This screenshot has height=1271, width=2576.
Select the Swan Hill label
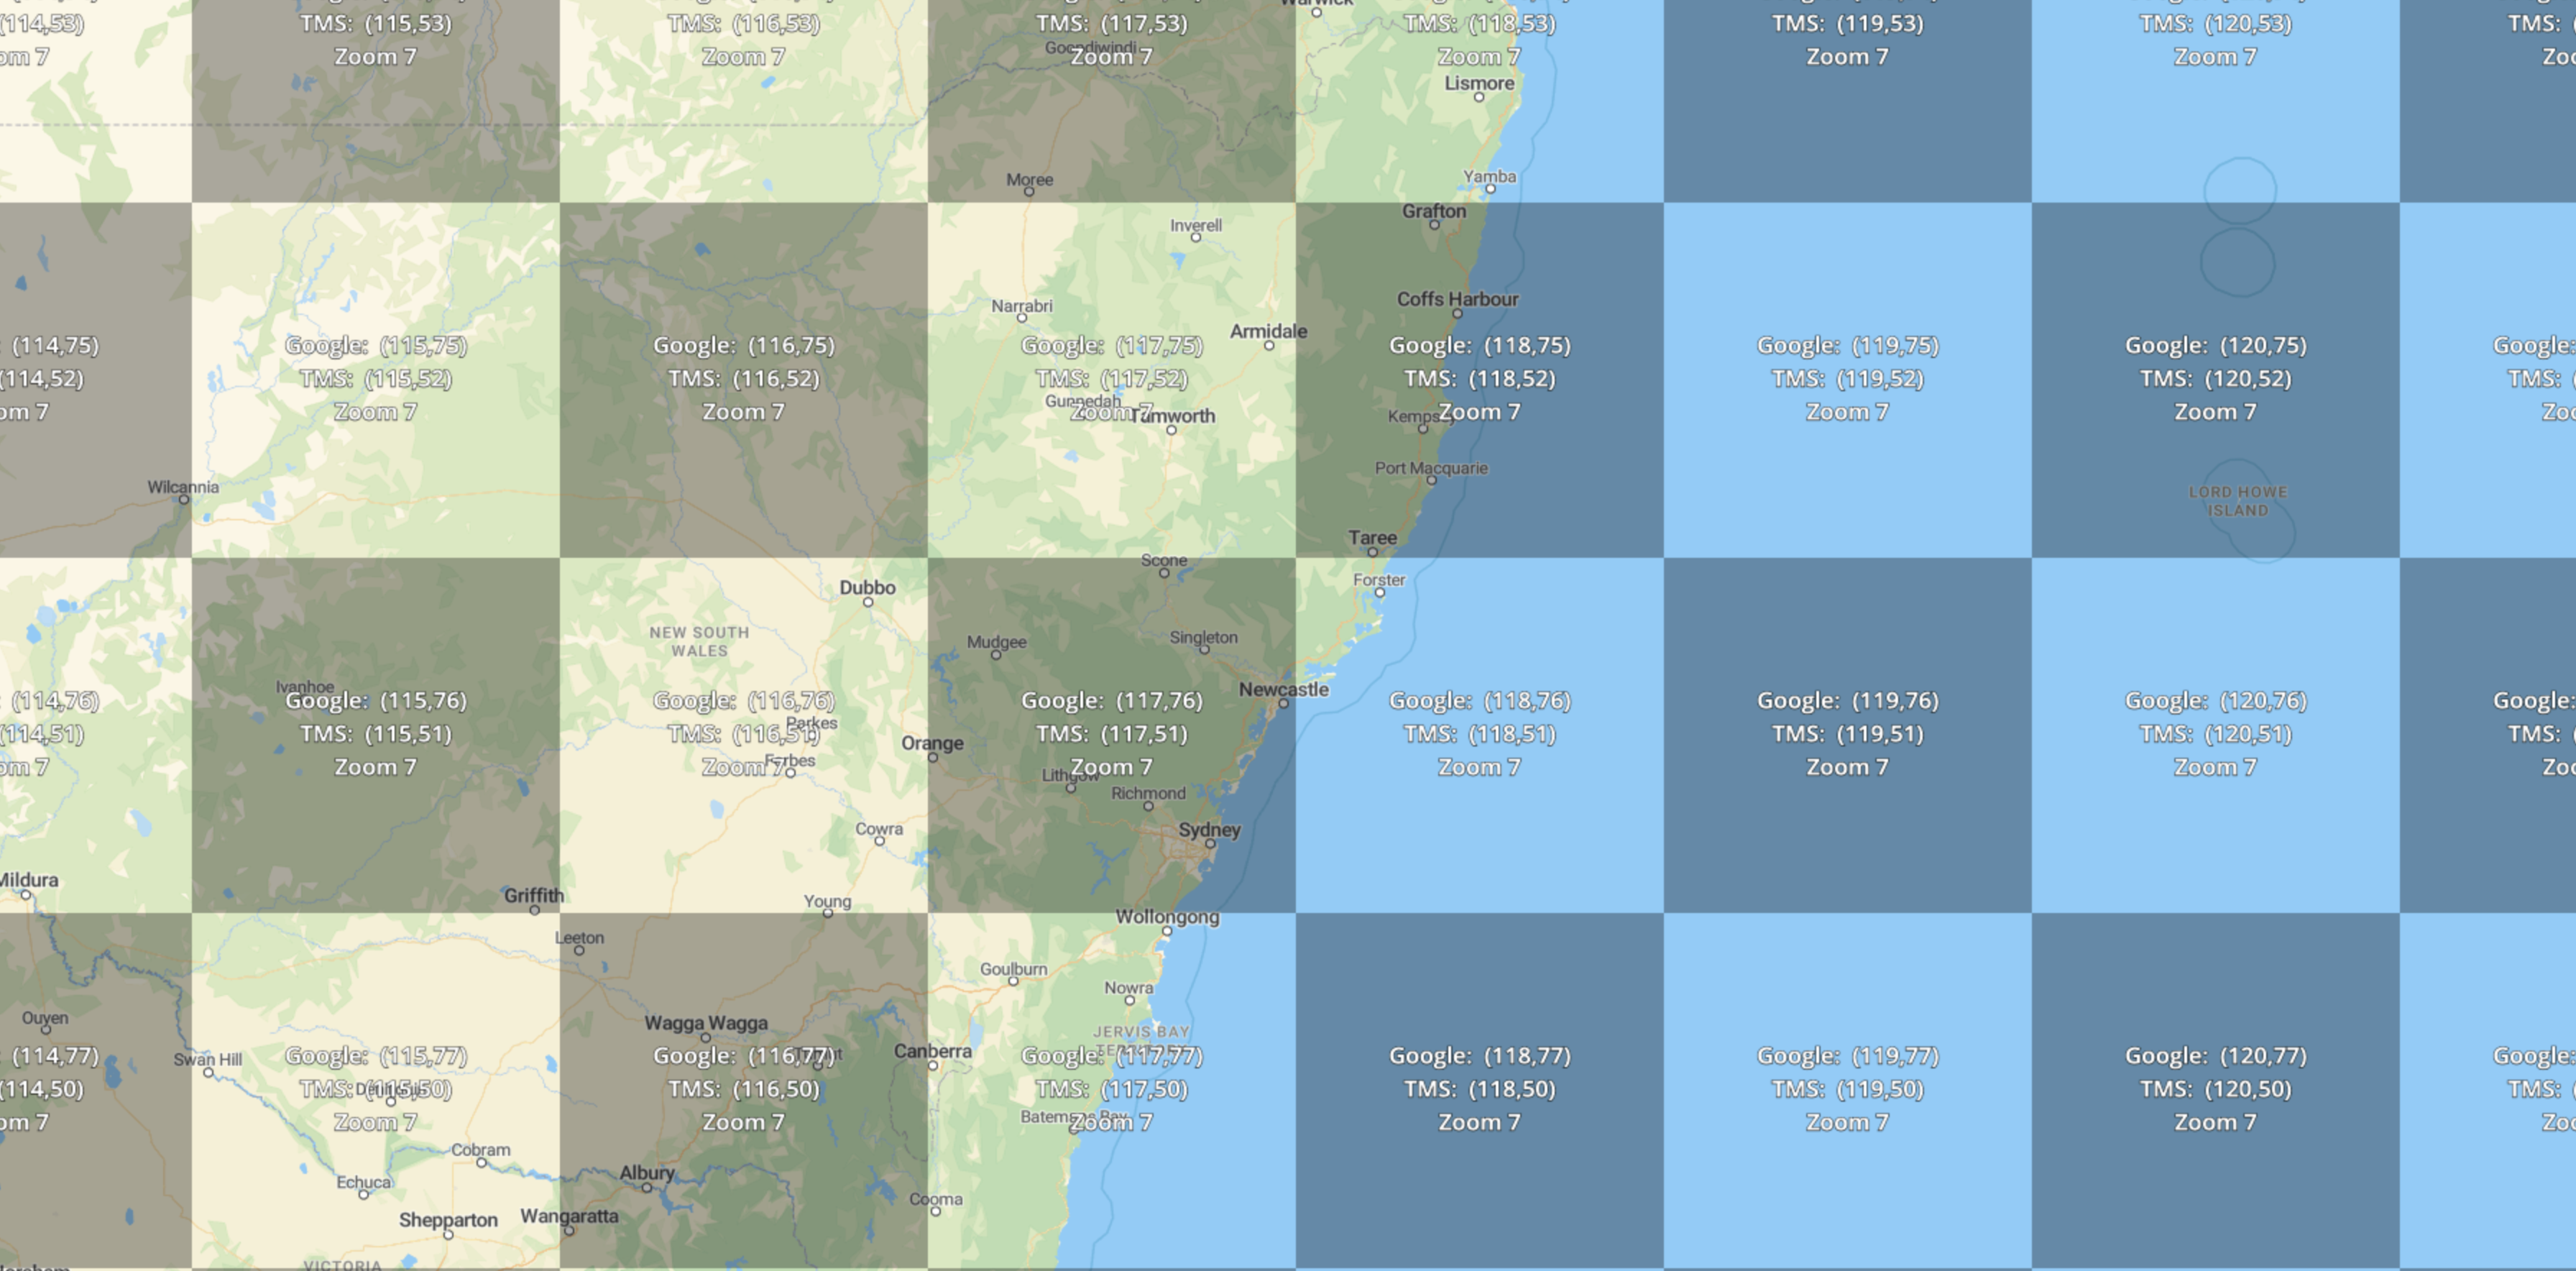(208, 1059)
